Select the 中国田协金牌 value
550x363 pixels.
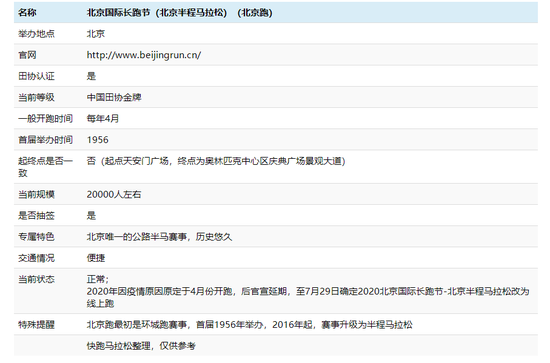(x=114, y=97)
